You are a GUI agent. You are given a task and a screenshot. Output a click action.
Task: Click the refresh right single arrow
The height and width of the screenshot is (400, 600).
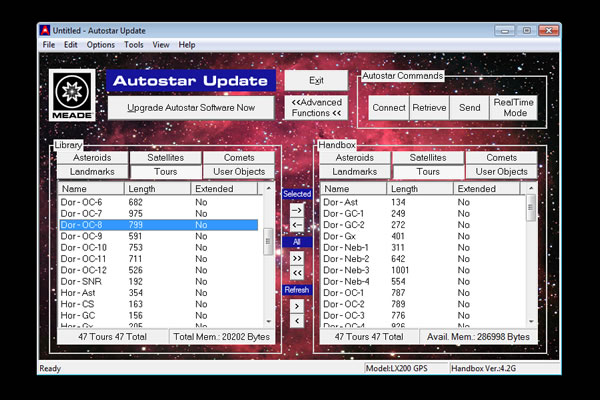tap(297, 306)
